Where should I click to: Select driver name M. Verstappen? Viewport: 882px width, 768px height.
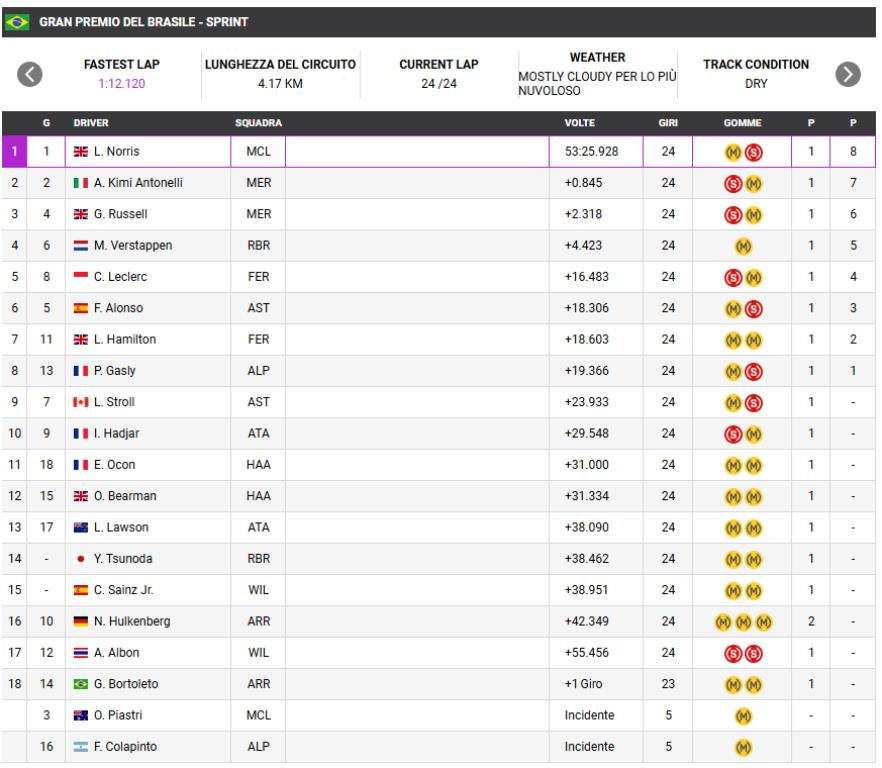133,245
